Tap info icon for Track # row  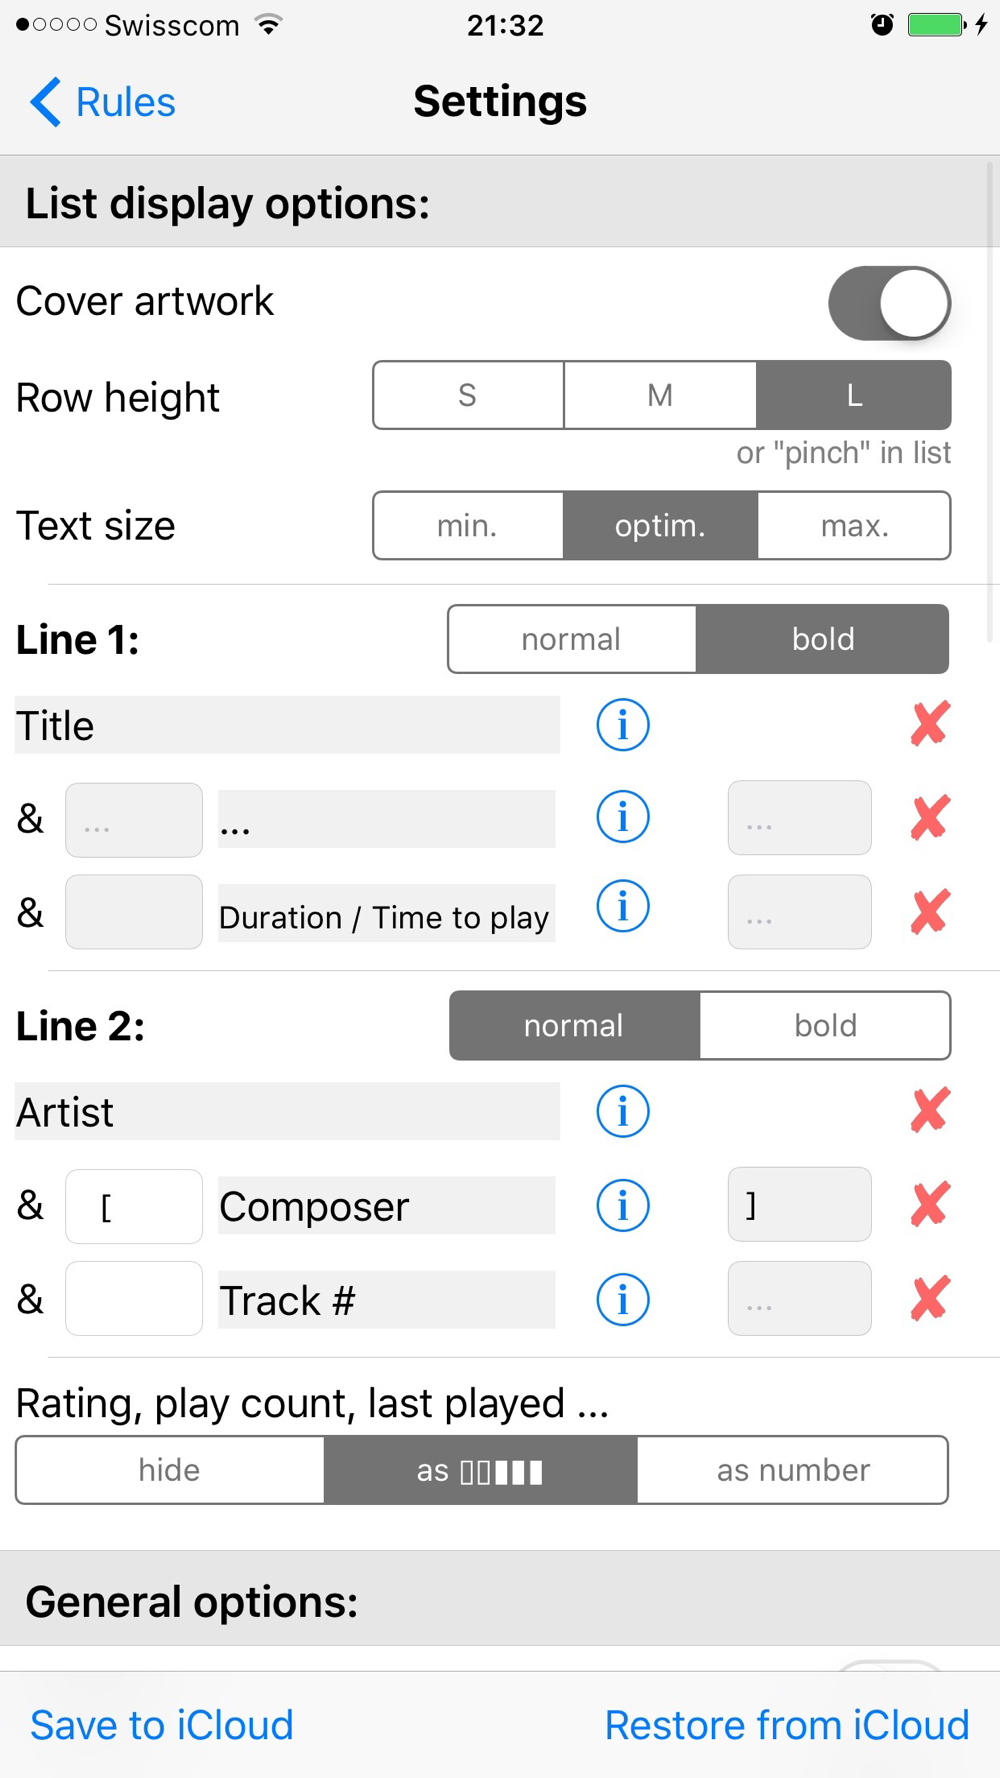622,1300
